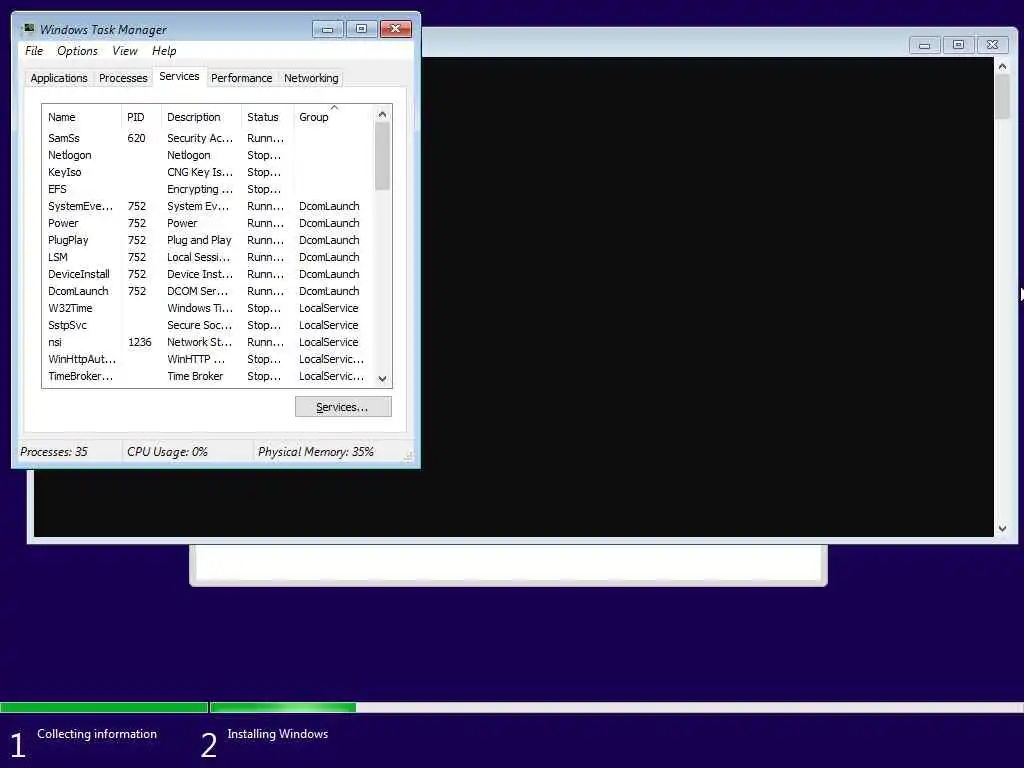The width and height of the screenshot is (1024, 768).
Task: Click the 'Network St...' description cell
Action: pos(199,342)
